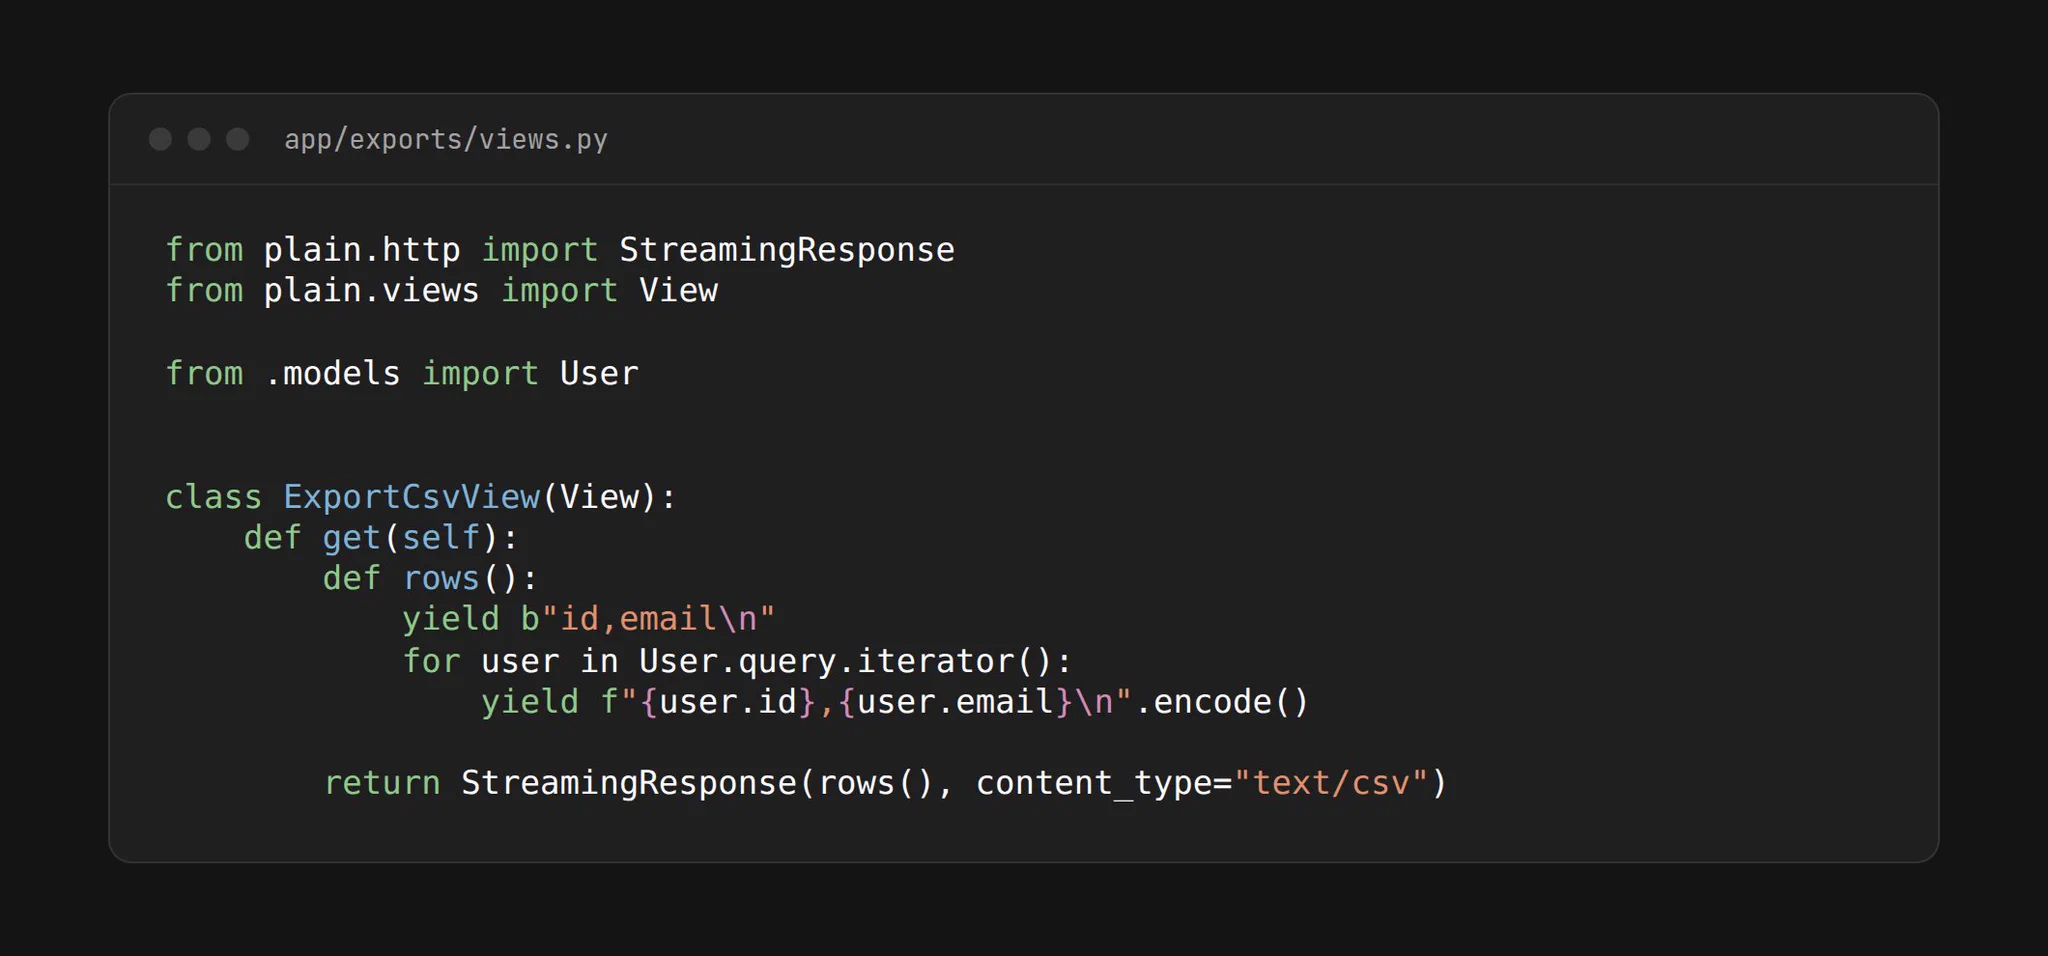The height and width of the screenshot is (956, 2048).
Task: Click the imported User name
Action: [599, 374]
